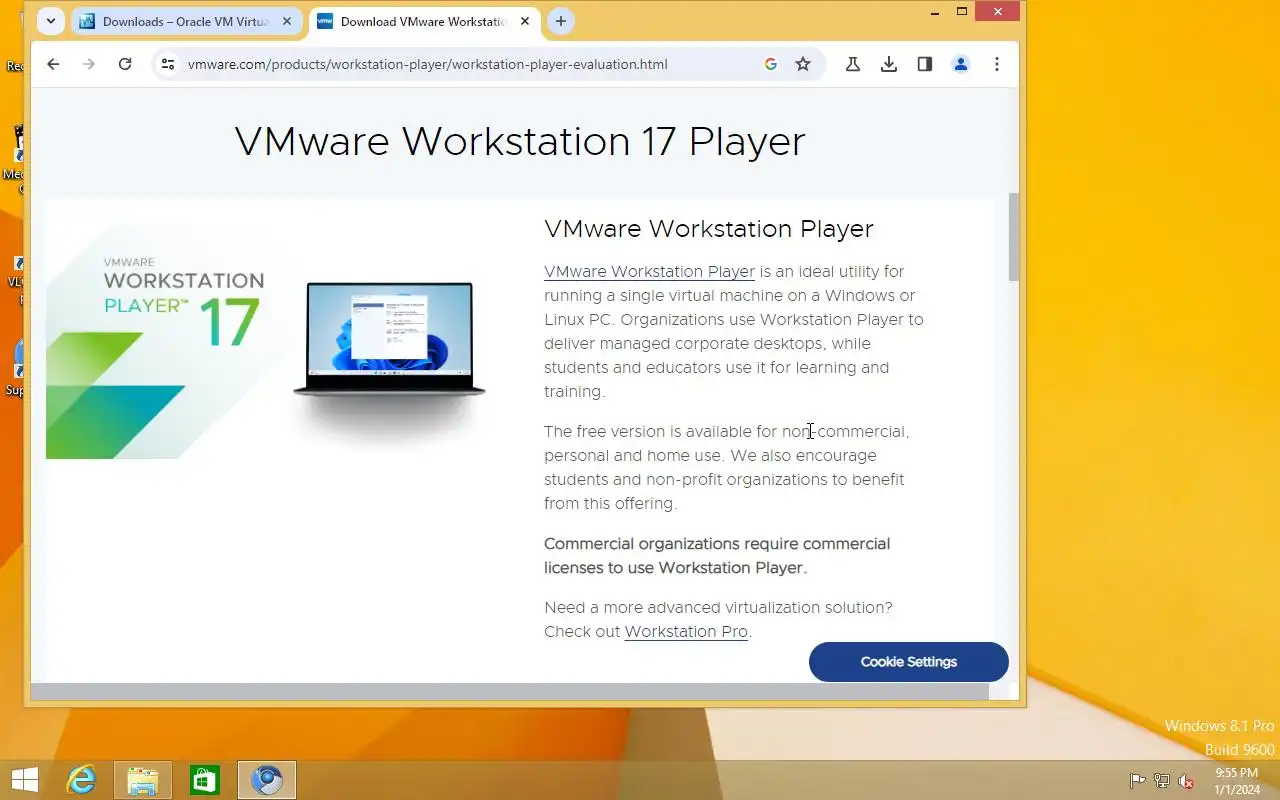Go back to previous page
Image resolution: width=1280 pixels, height=800 pixels.
(x=53, y=64)
